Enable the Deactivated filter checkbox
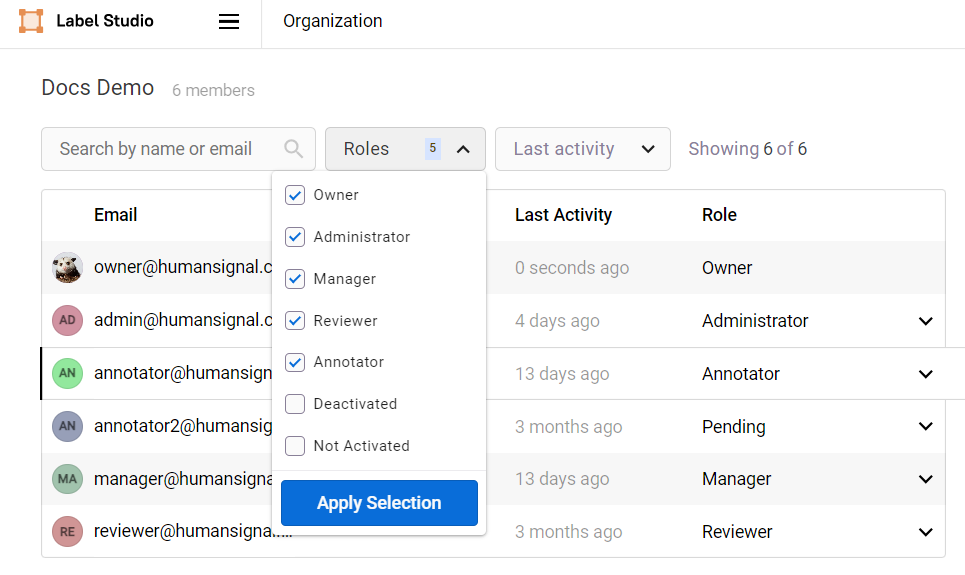The width and height of the screenshot is (965, 575). click(295, 404)
